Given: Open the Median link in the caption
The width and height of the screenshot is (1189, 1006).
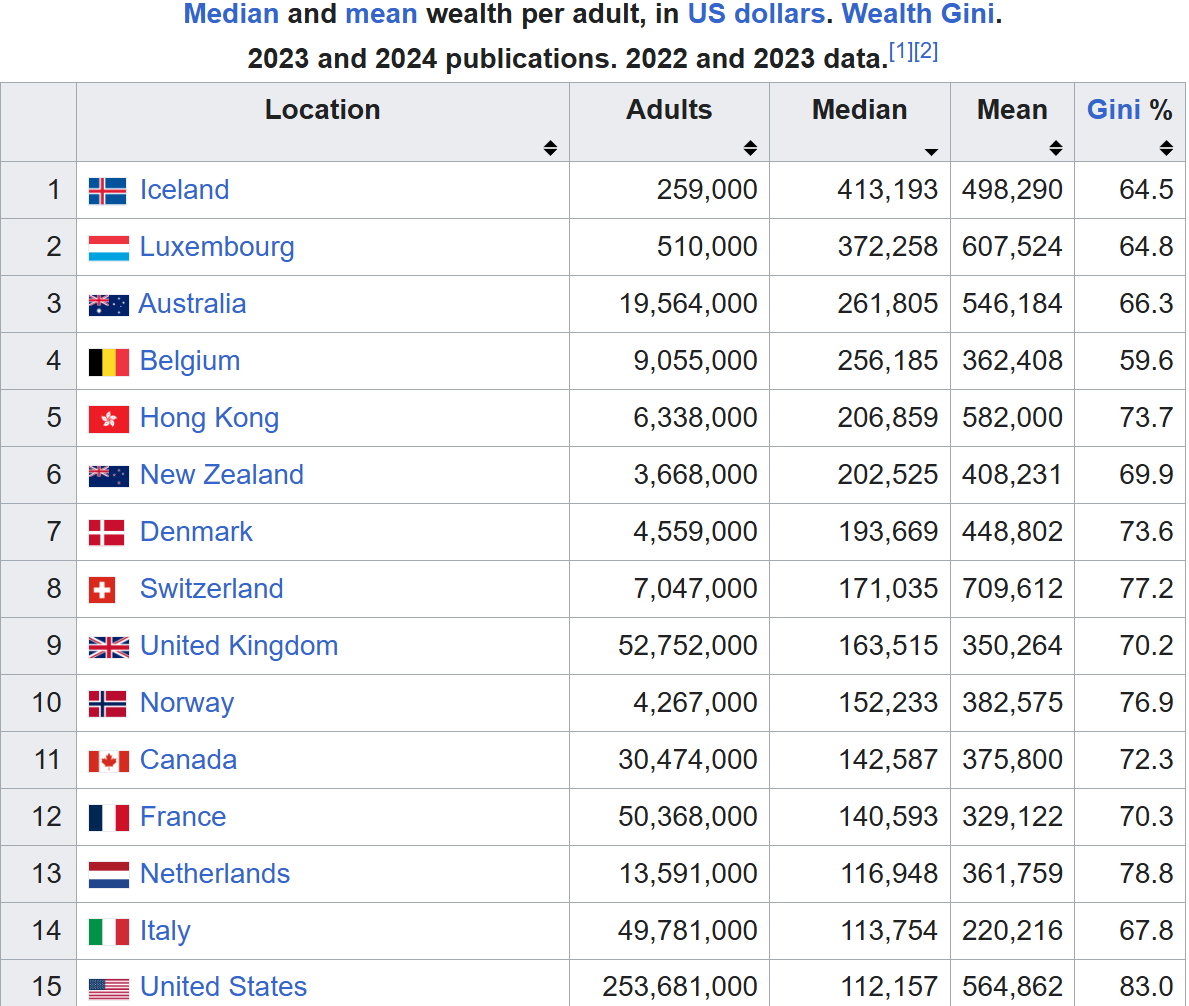Looking at the screenshot, I should pos(231,14).
